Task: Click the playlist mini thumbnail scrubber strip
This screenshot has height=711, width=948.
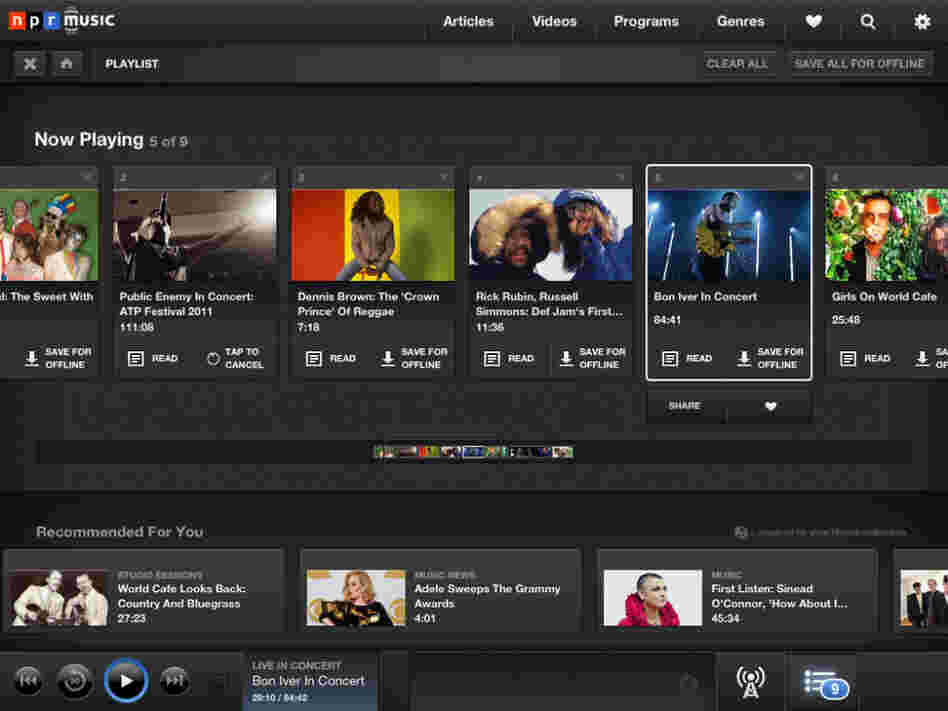Action: [473, 452]
